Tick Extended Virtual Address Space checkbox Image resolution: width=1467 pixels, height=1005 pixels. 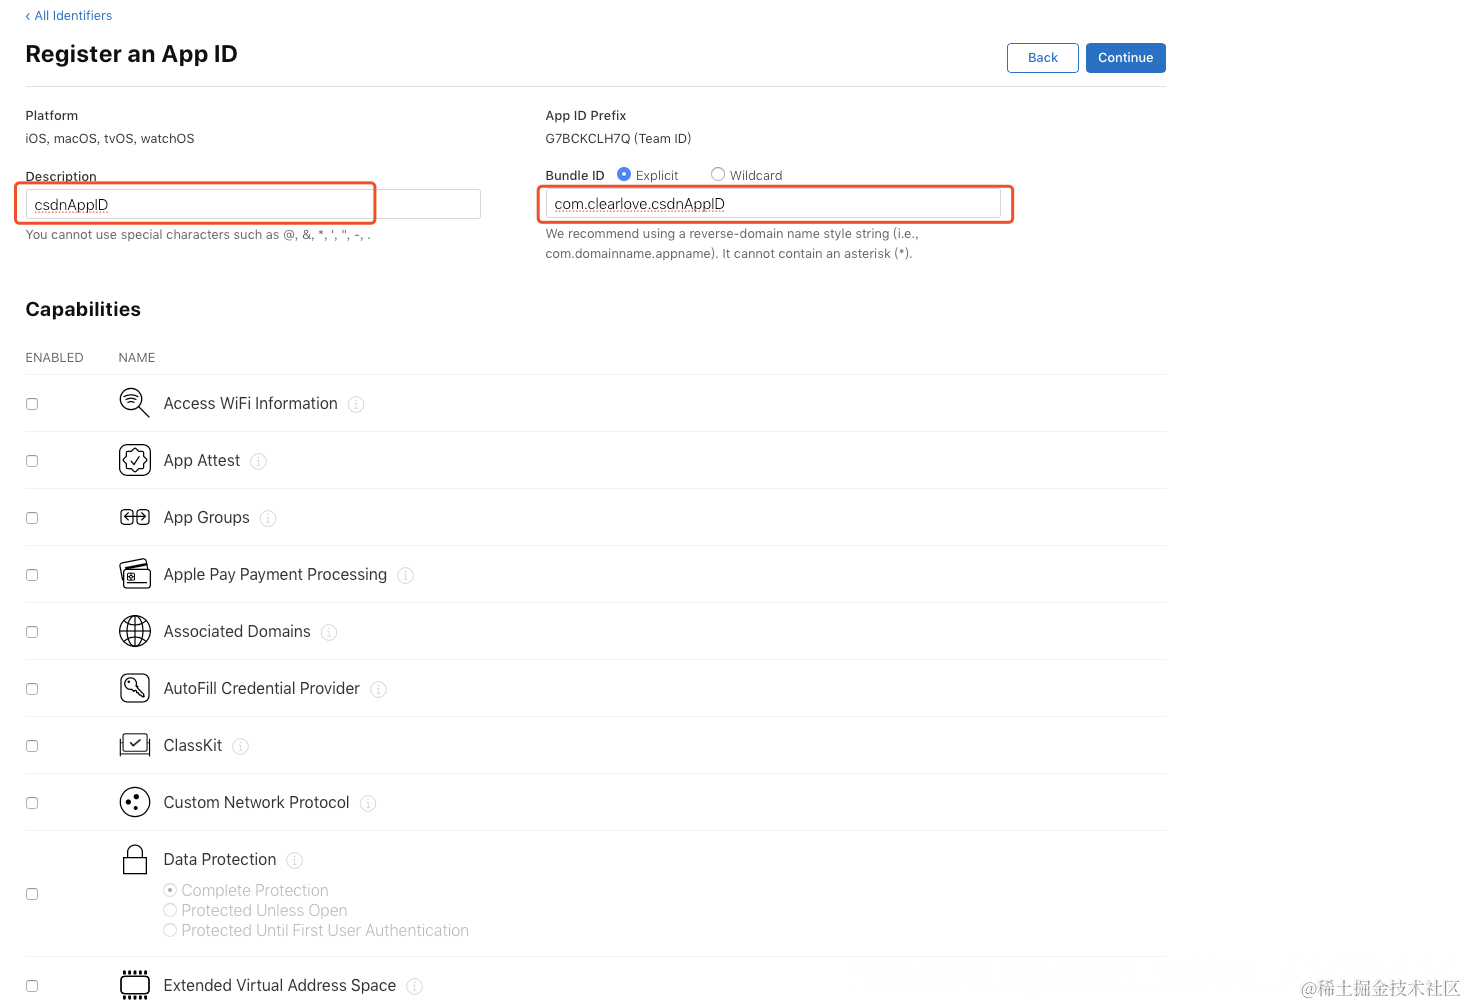point(32,986)
